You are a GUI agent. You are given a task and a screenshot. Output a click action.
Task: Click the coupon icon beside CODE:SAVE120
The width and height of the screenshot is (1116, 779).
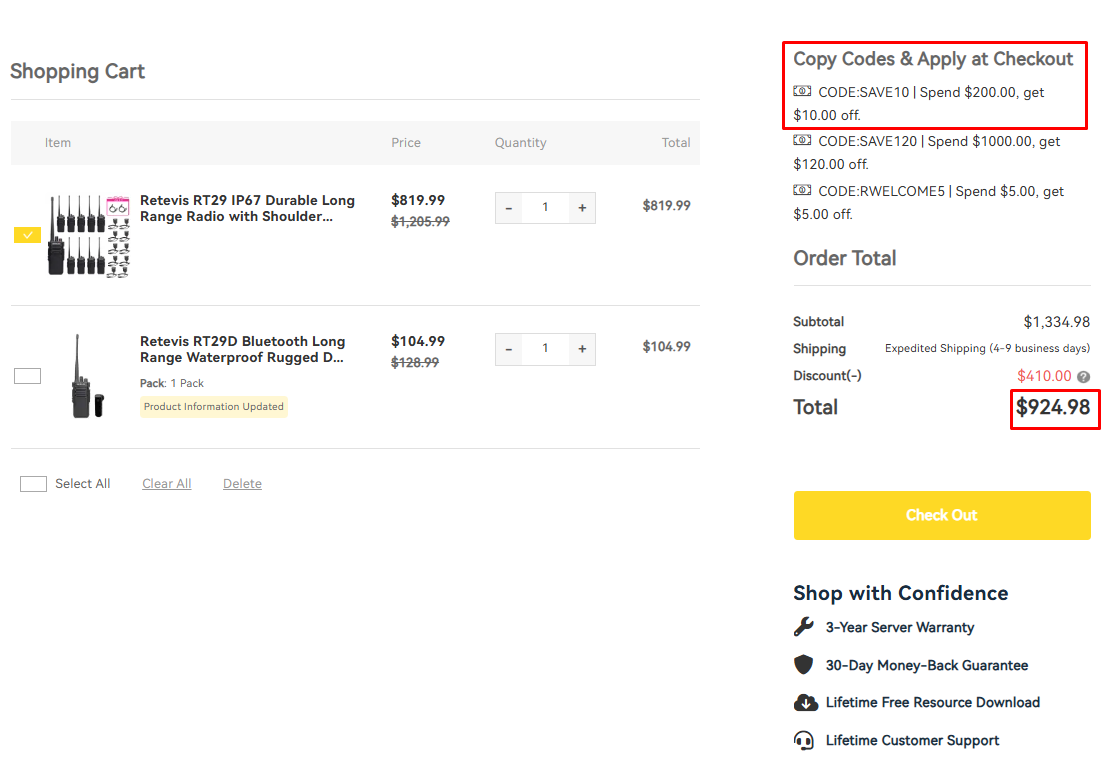point(802,140)
